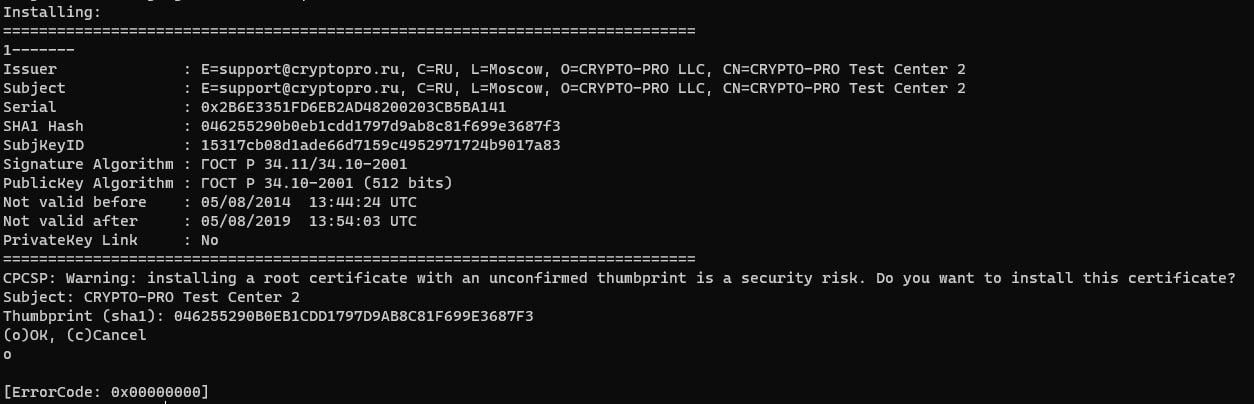
Task: Click the PublicKey Algorithm "(512 bits)" text
Action: point(406,183)
